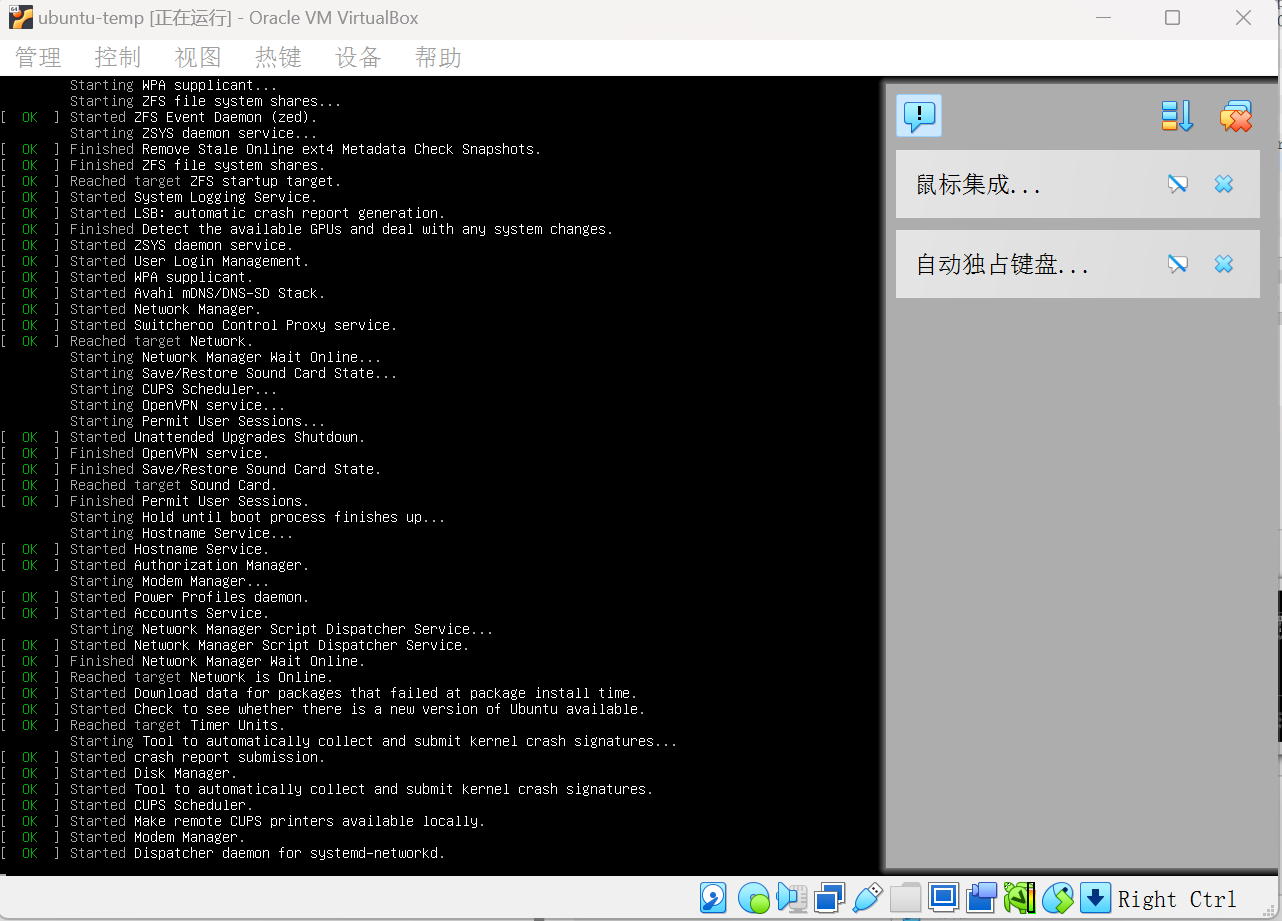Click the shared folders status icon
Viewport: 1282px width, 921px height.
[905, 898]
